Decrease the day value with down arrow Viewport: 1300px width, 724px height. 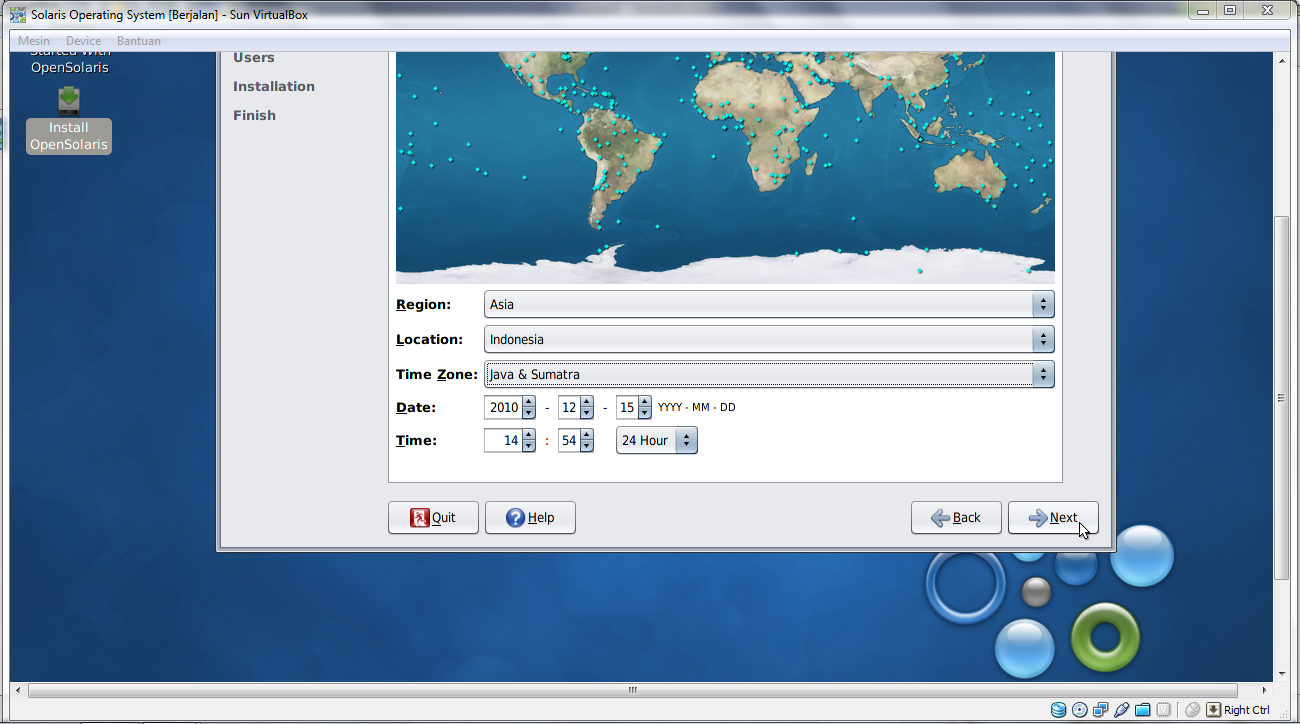pyautogui.click(x=645, y=413)
